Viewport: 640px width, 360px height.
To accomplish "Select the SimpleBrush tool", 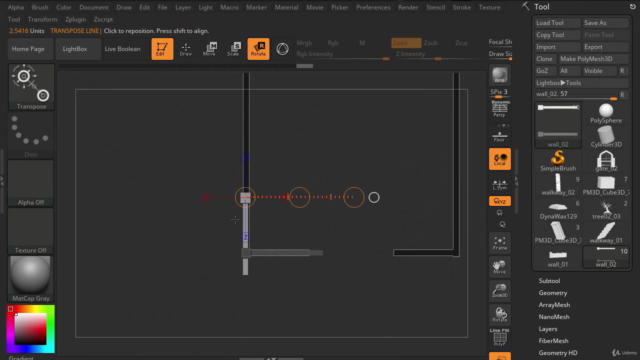I will coord(558,161).
